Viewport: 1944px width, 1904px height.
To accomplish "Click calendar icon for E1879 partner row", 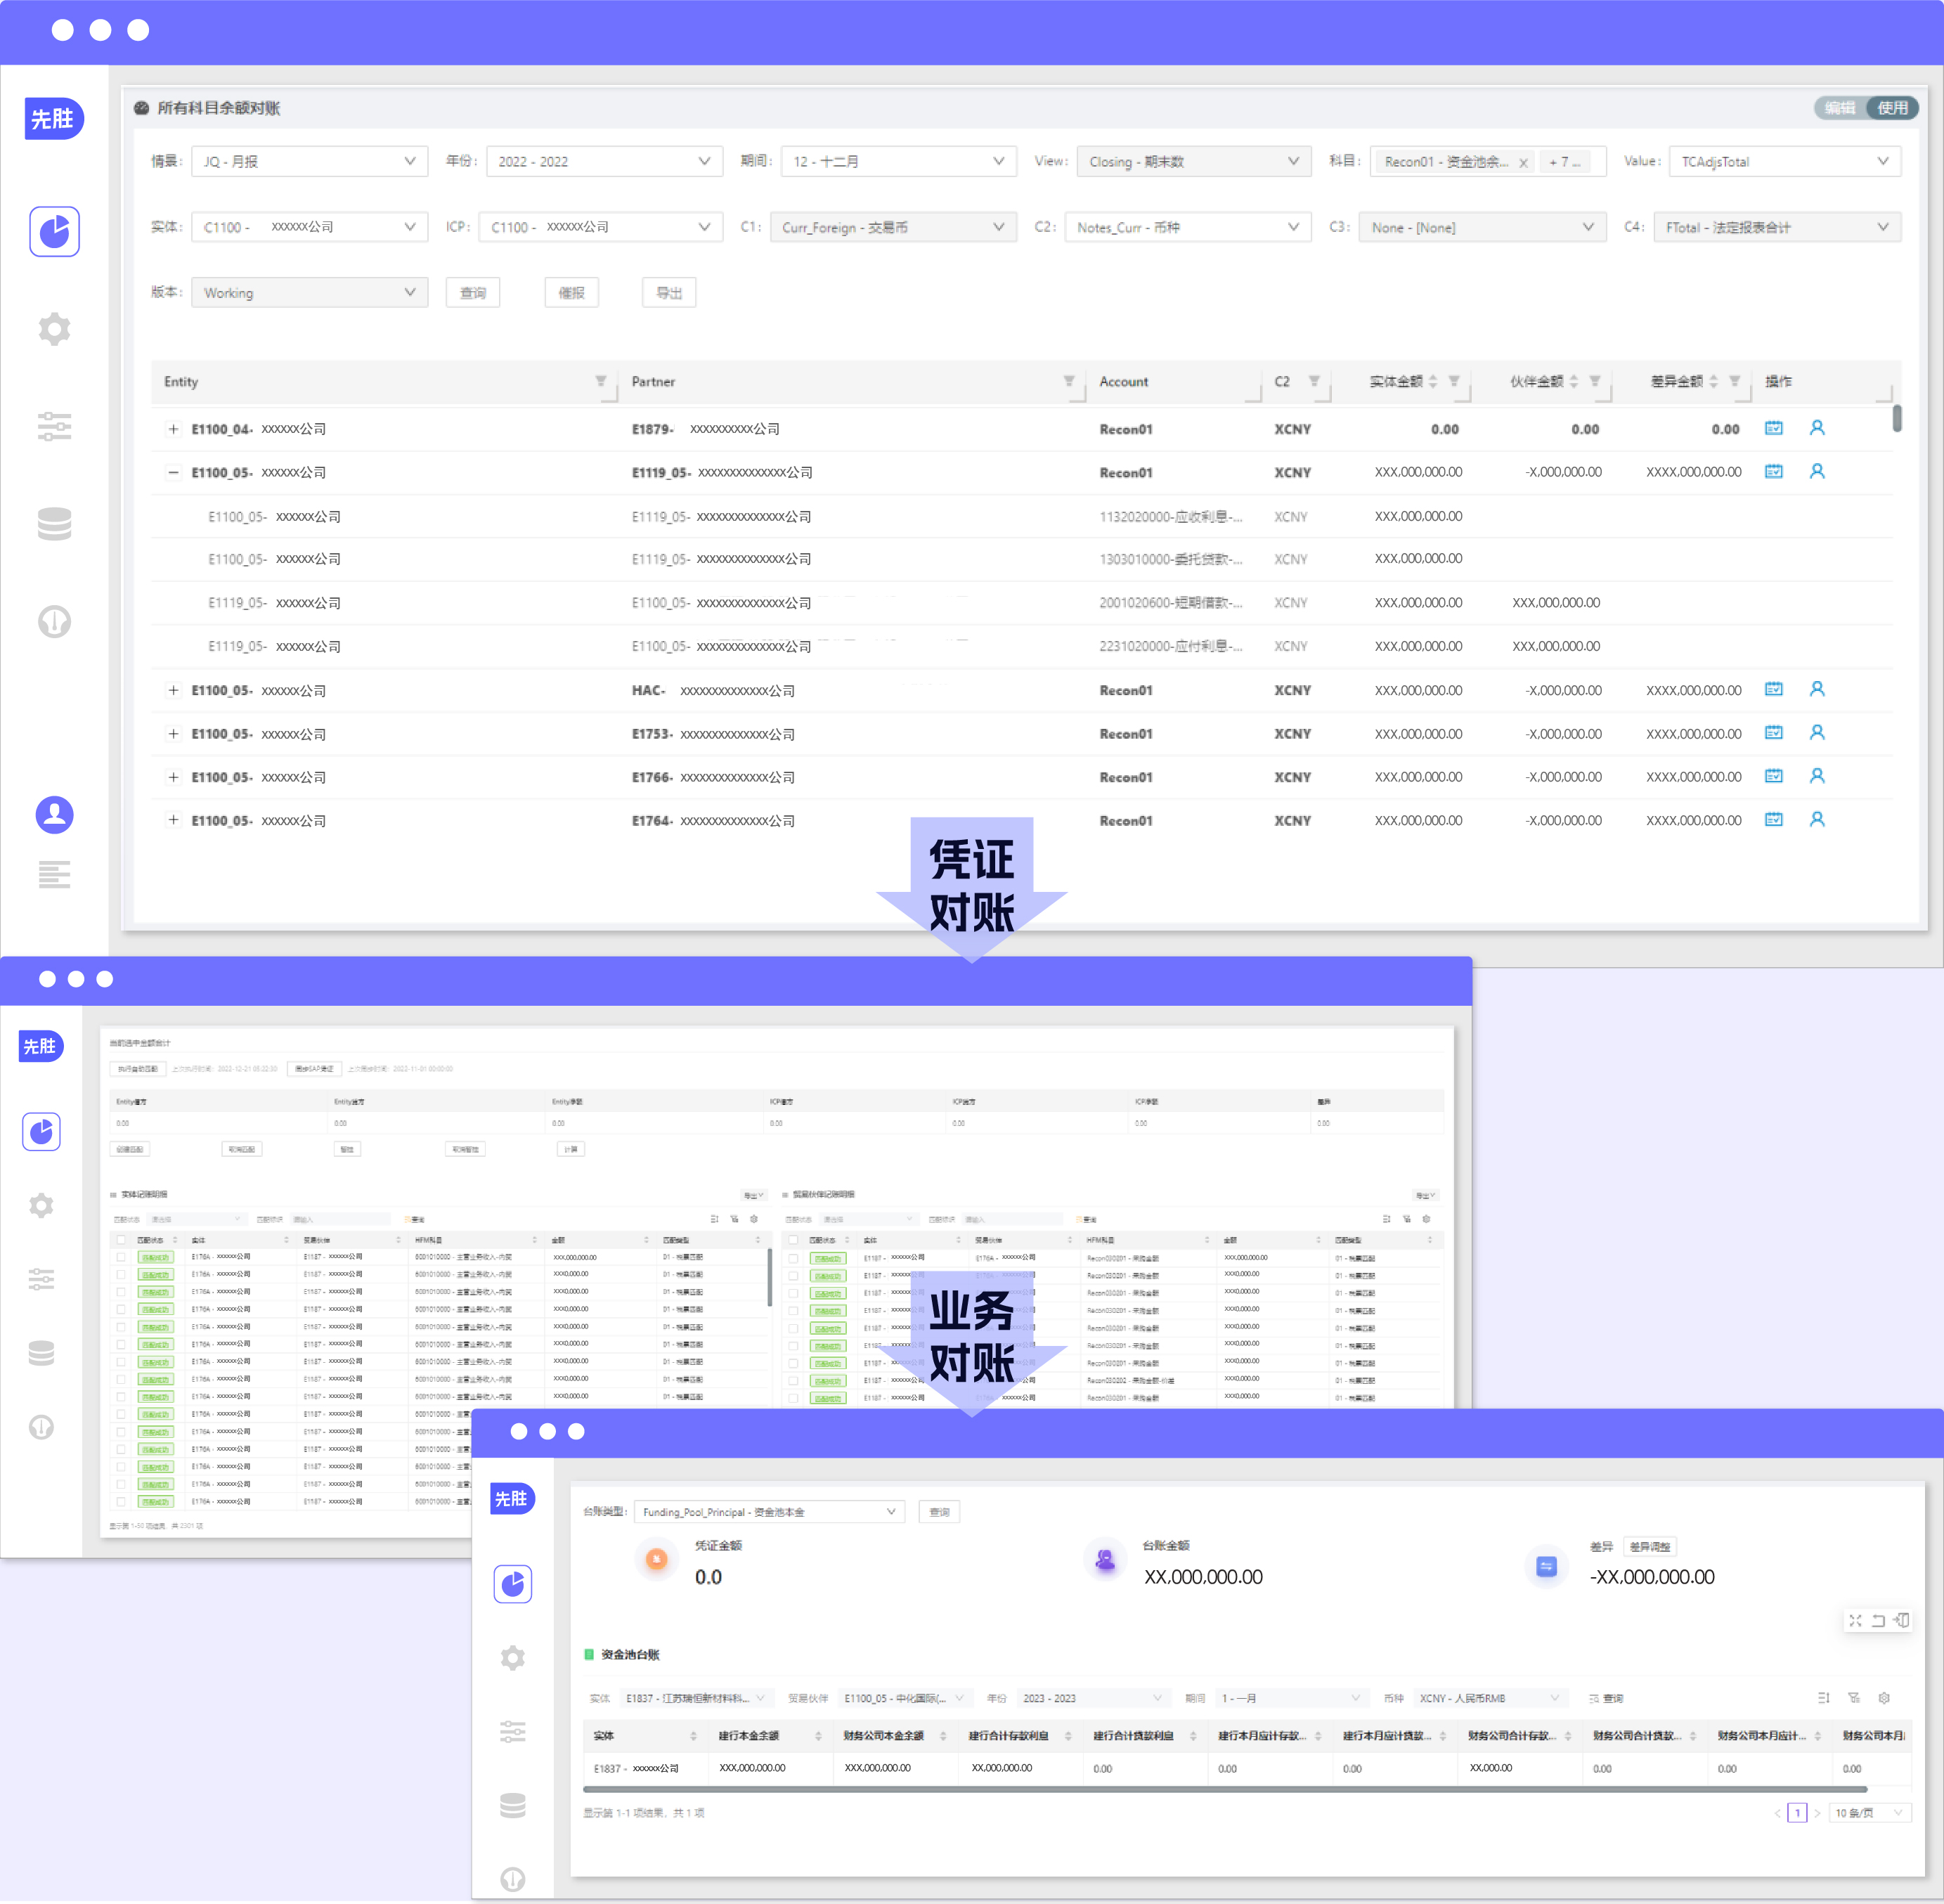I will 1773,428.
